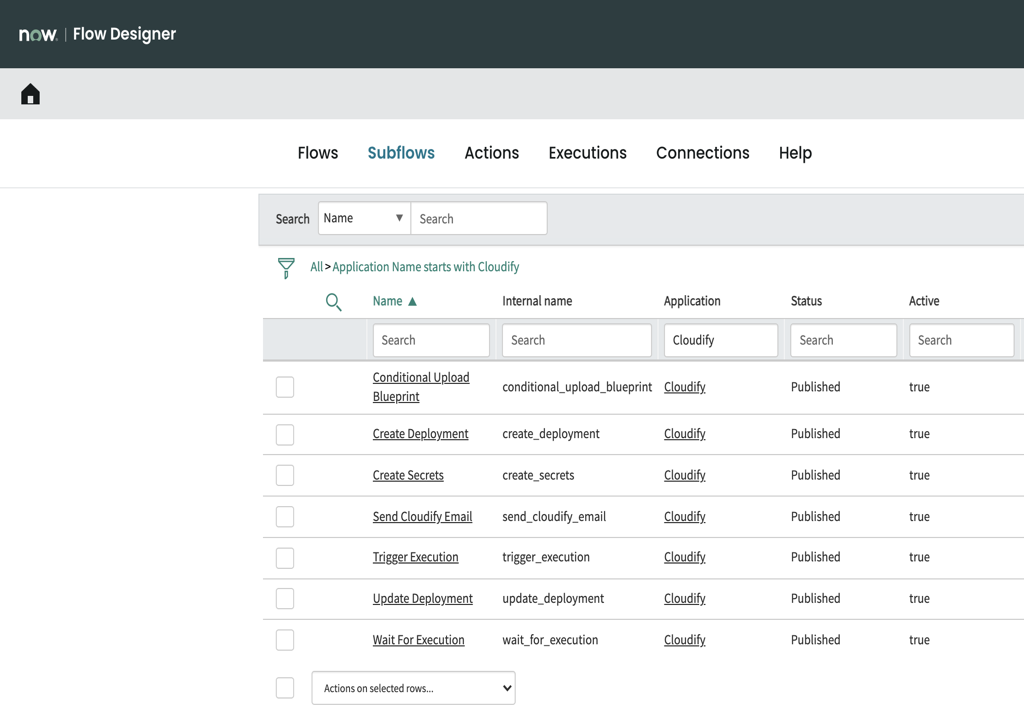Open Cloudify application link in Create Deployment row
Screen dimensions: 1024x720
point(684,434)
